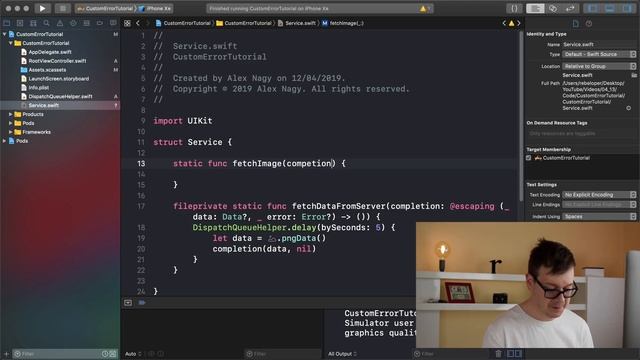
Task: Uncheck CustomErrorTutorial target membership
Action: 529,158
